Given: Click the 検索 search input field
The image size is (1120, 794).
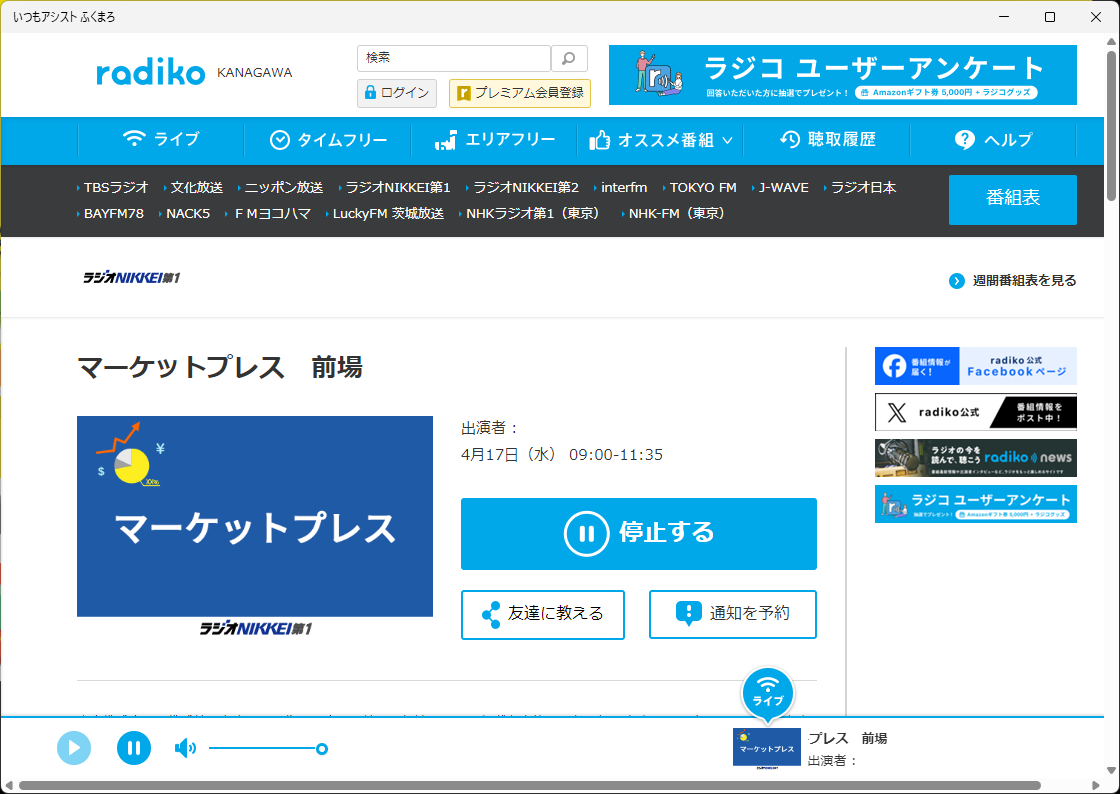Looking at the screenshot, I should [453, 58].
